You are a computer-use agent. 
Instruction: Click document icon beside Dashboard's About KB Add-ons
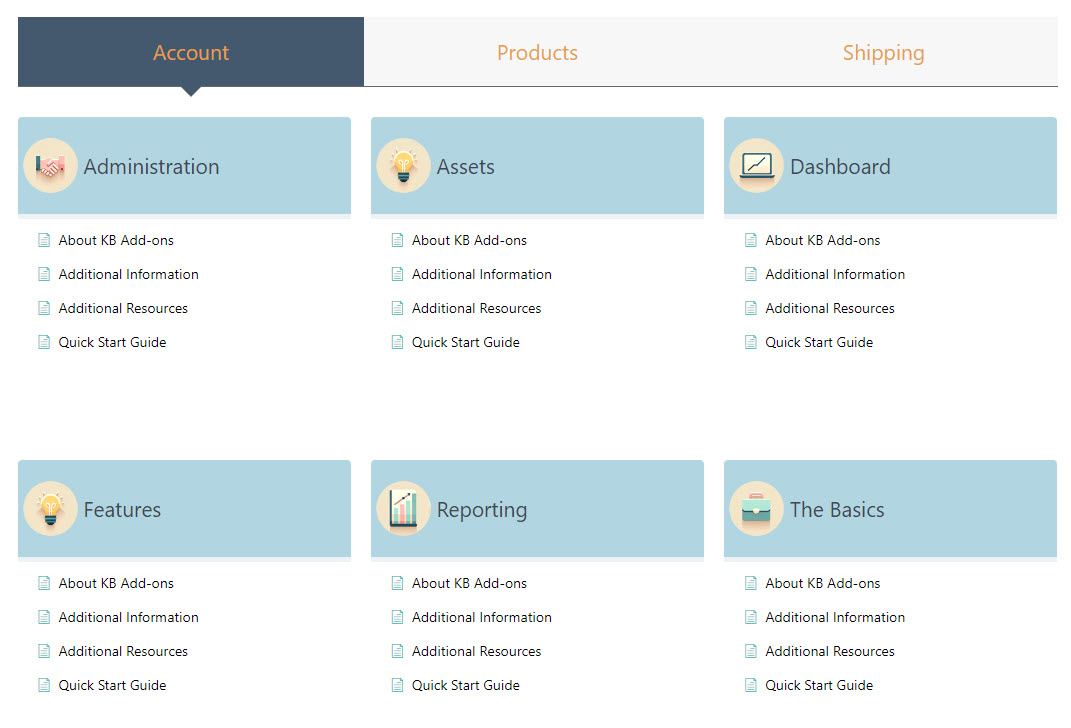click(x=751, y=240)
